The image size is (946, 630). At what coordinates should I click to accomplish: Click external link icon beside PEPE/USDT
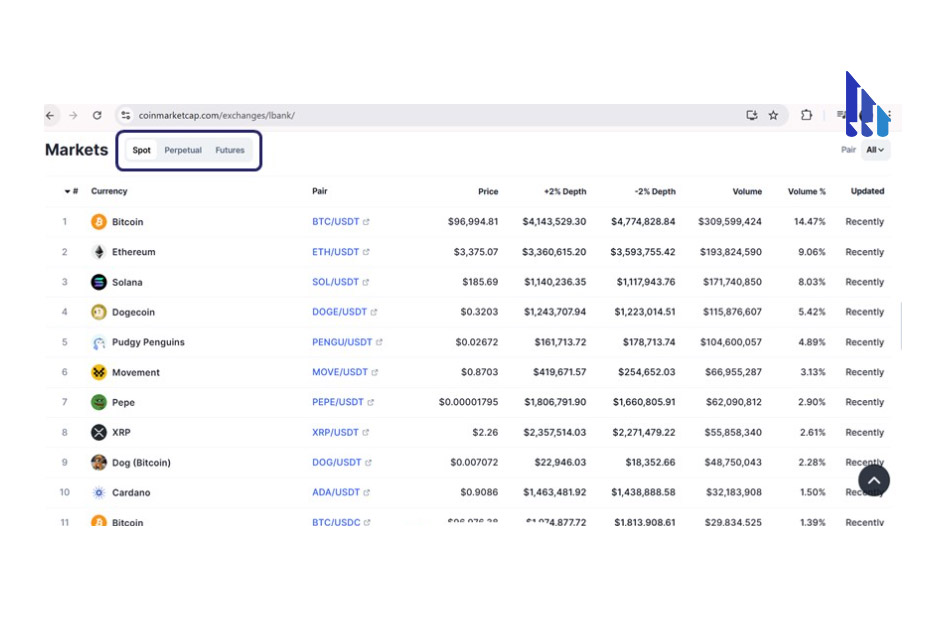[370, 402]
